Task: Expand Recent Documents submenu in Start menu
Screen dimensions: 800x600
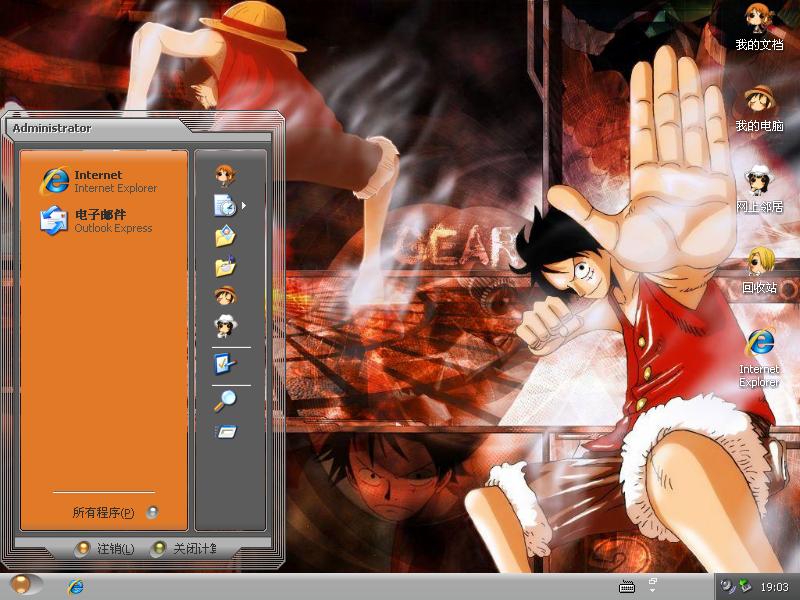Action: [227, 206]
